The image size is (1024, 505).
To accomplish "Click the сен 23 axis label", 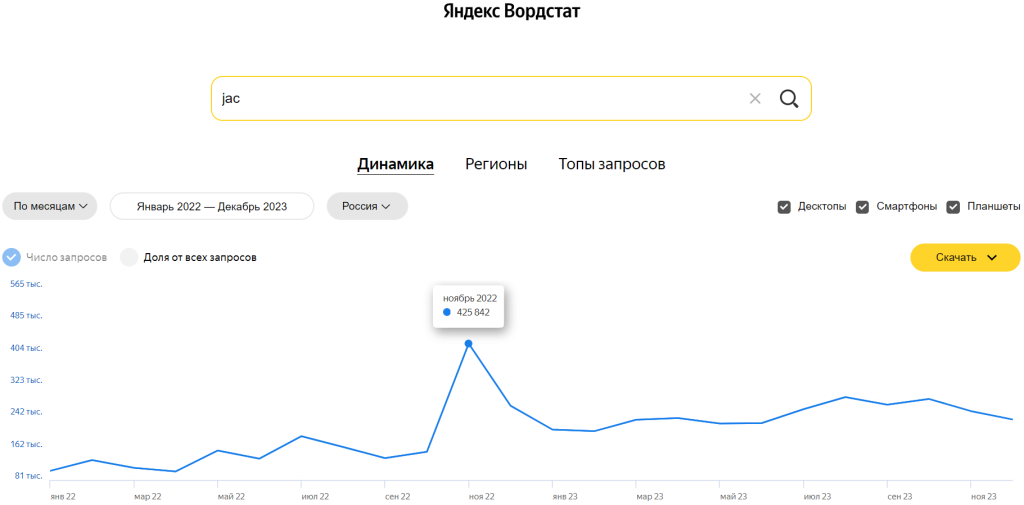I will pyautogui.click(x=901, y=497).
